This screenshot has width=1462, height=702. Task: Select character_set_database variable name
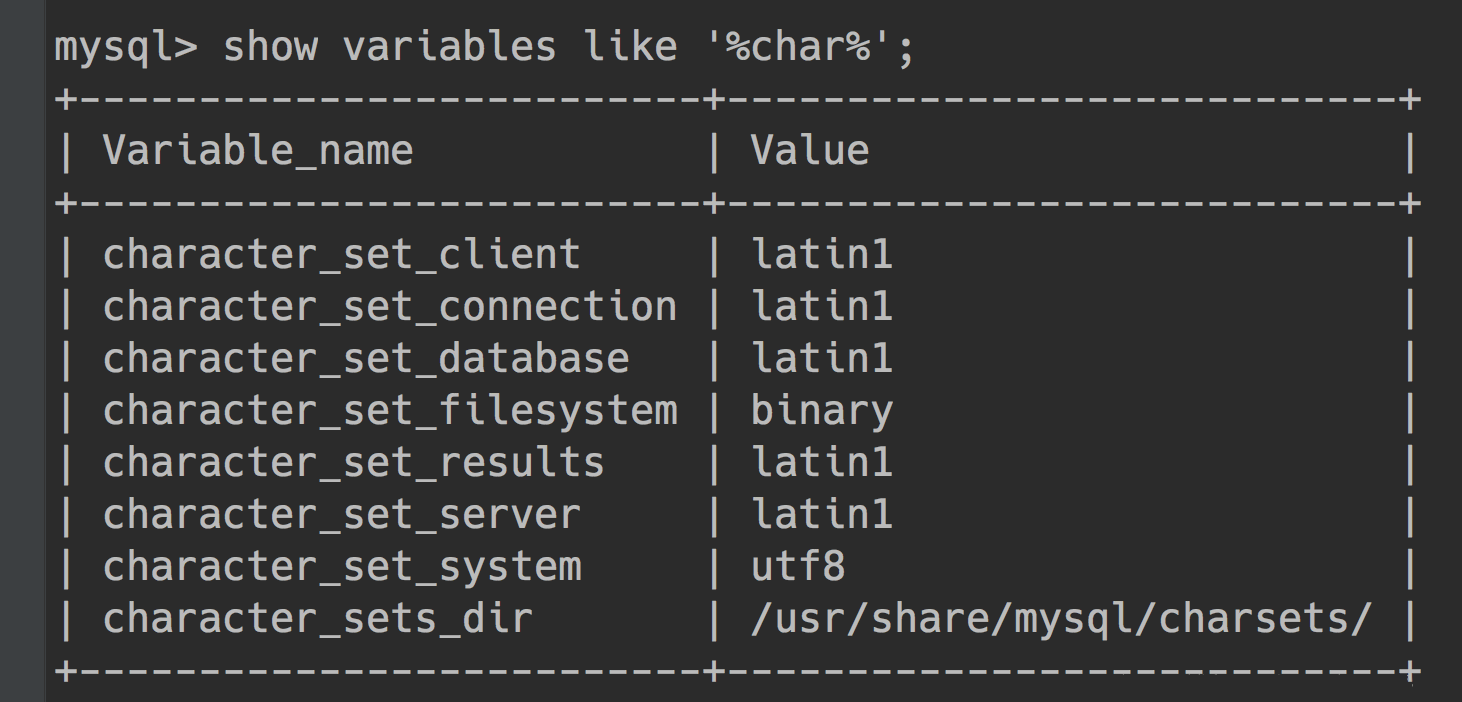click(x=366, y=359)
